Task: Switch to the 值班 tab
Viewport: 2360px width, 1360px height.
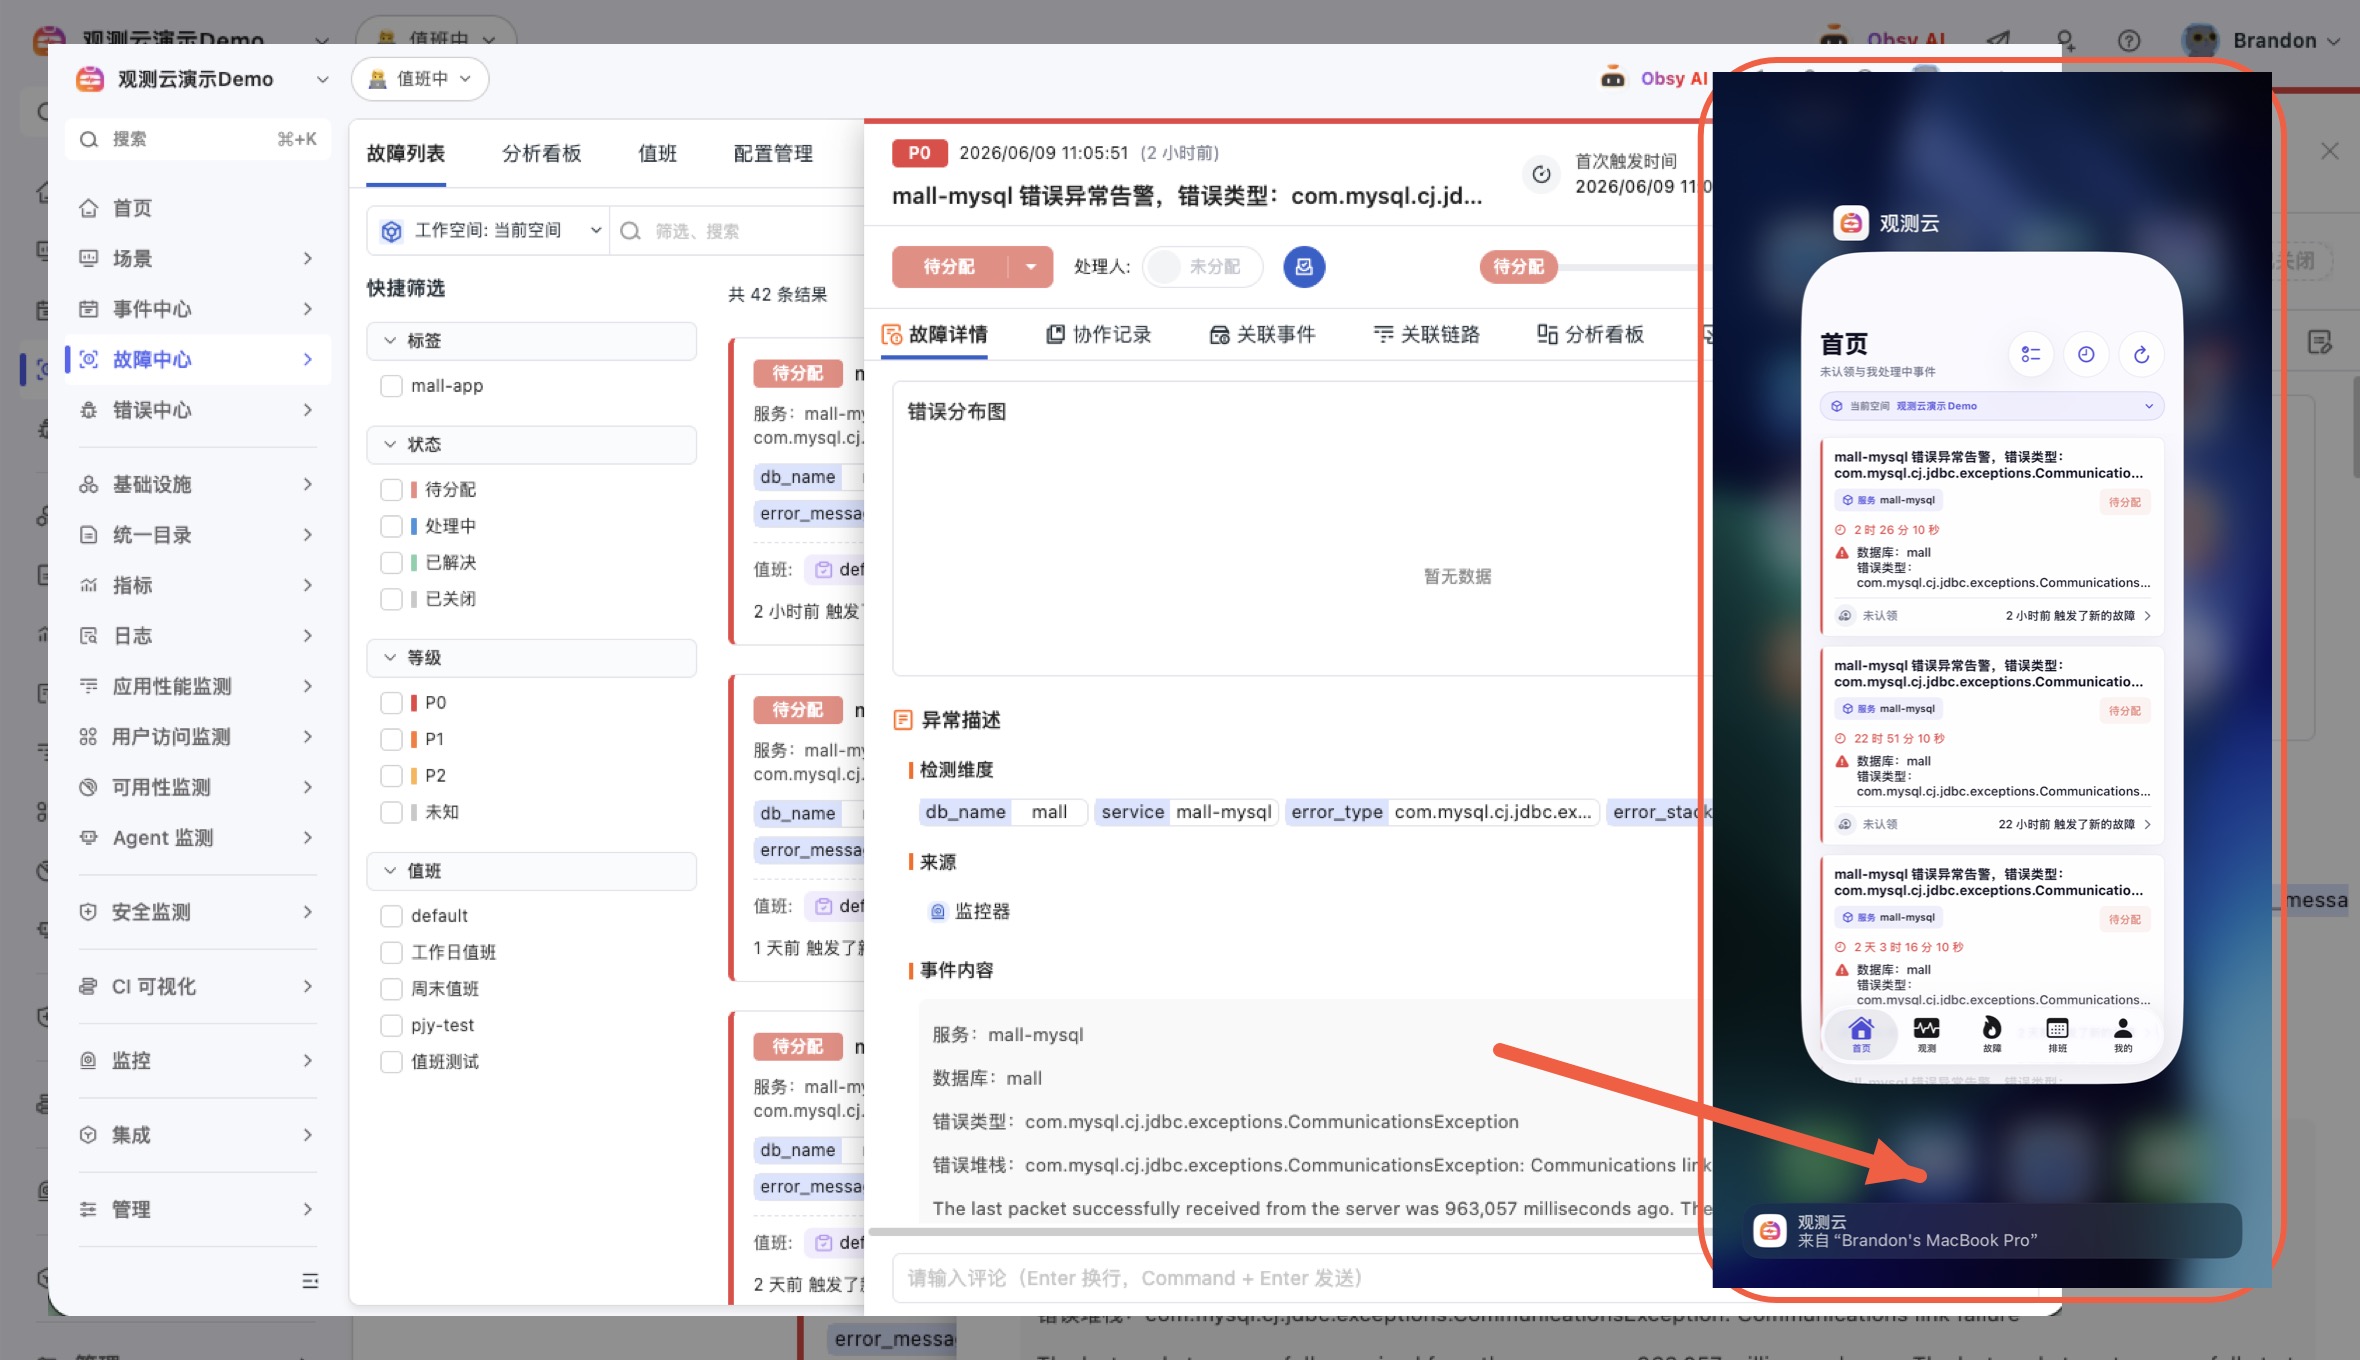Action: 657,154
